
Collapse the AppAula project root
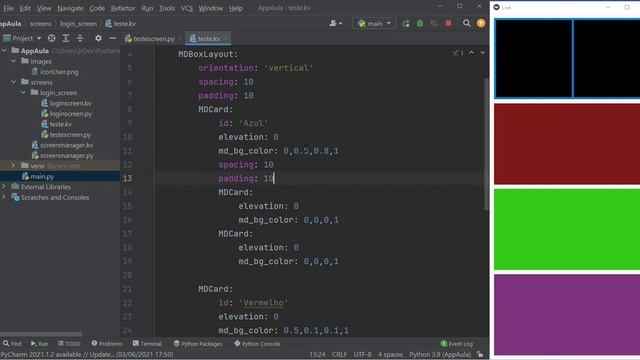tap(4, 51)
